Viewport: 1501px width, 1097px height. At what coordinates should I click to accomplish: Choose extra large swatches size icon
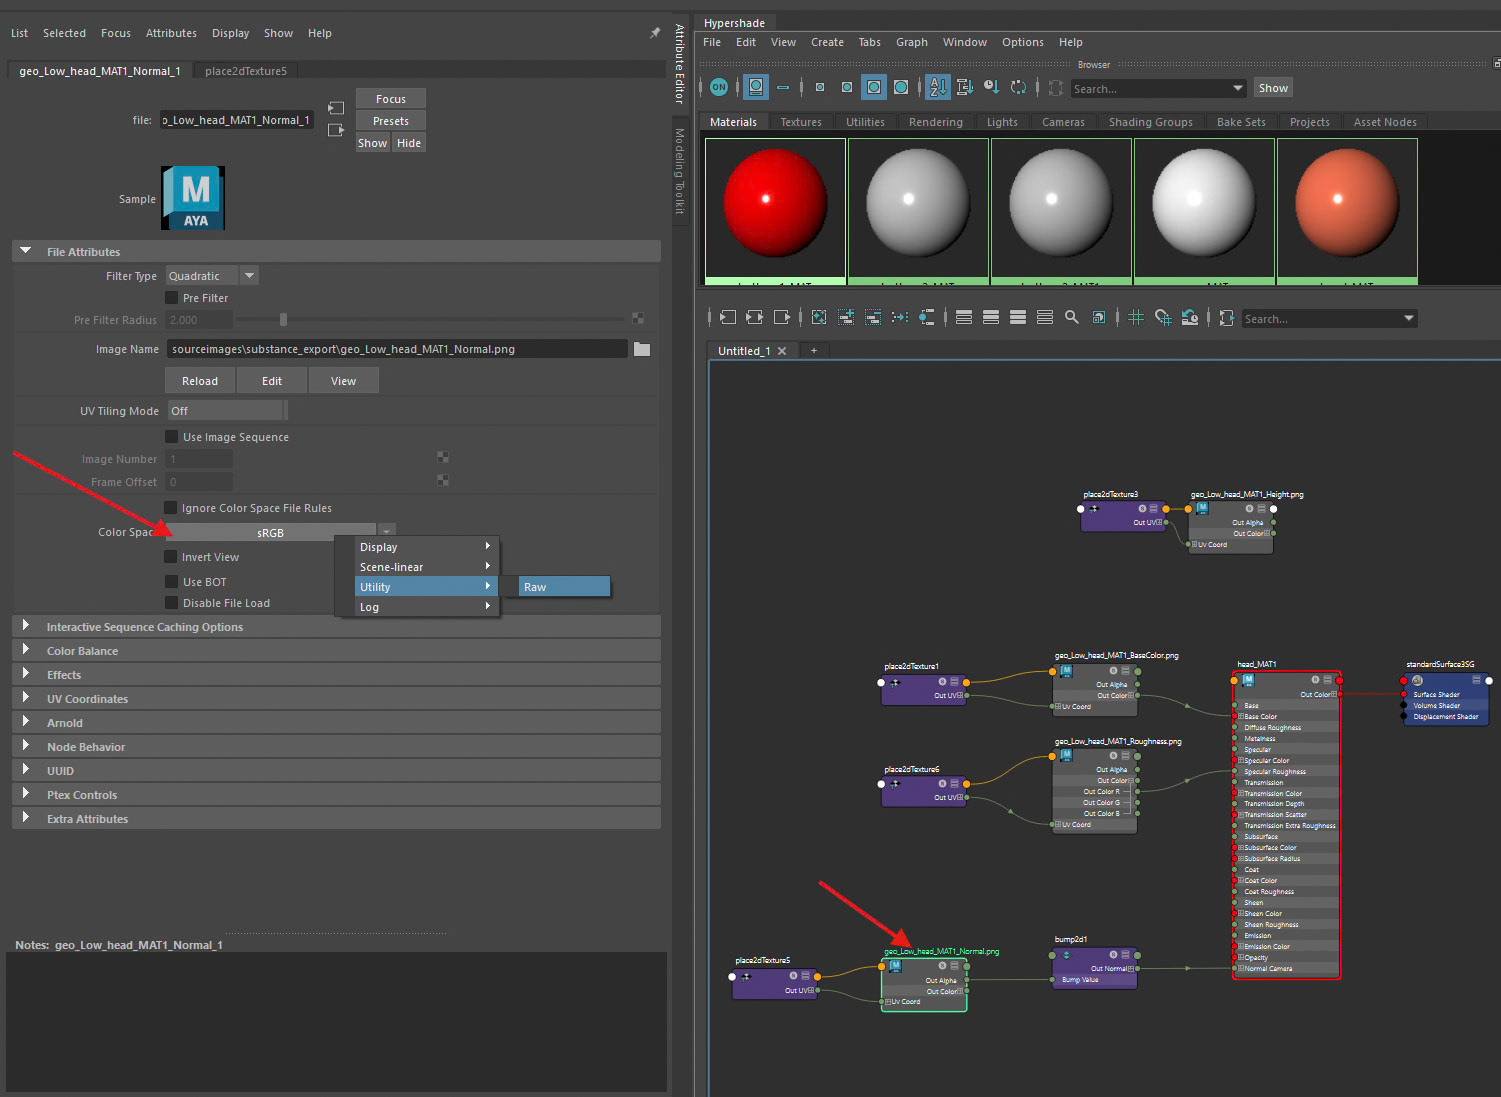point(901,88)
